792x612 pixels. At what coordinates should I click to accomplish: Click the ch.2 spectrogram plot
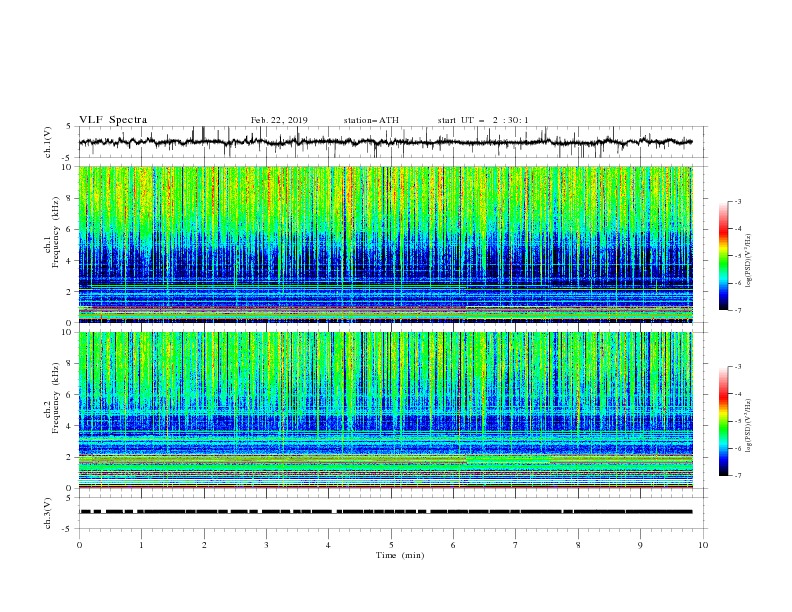pyautogui.click(x=385, y=410)
